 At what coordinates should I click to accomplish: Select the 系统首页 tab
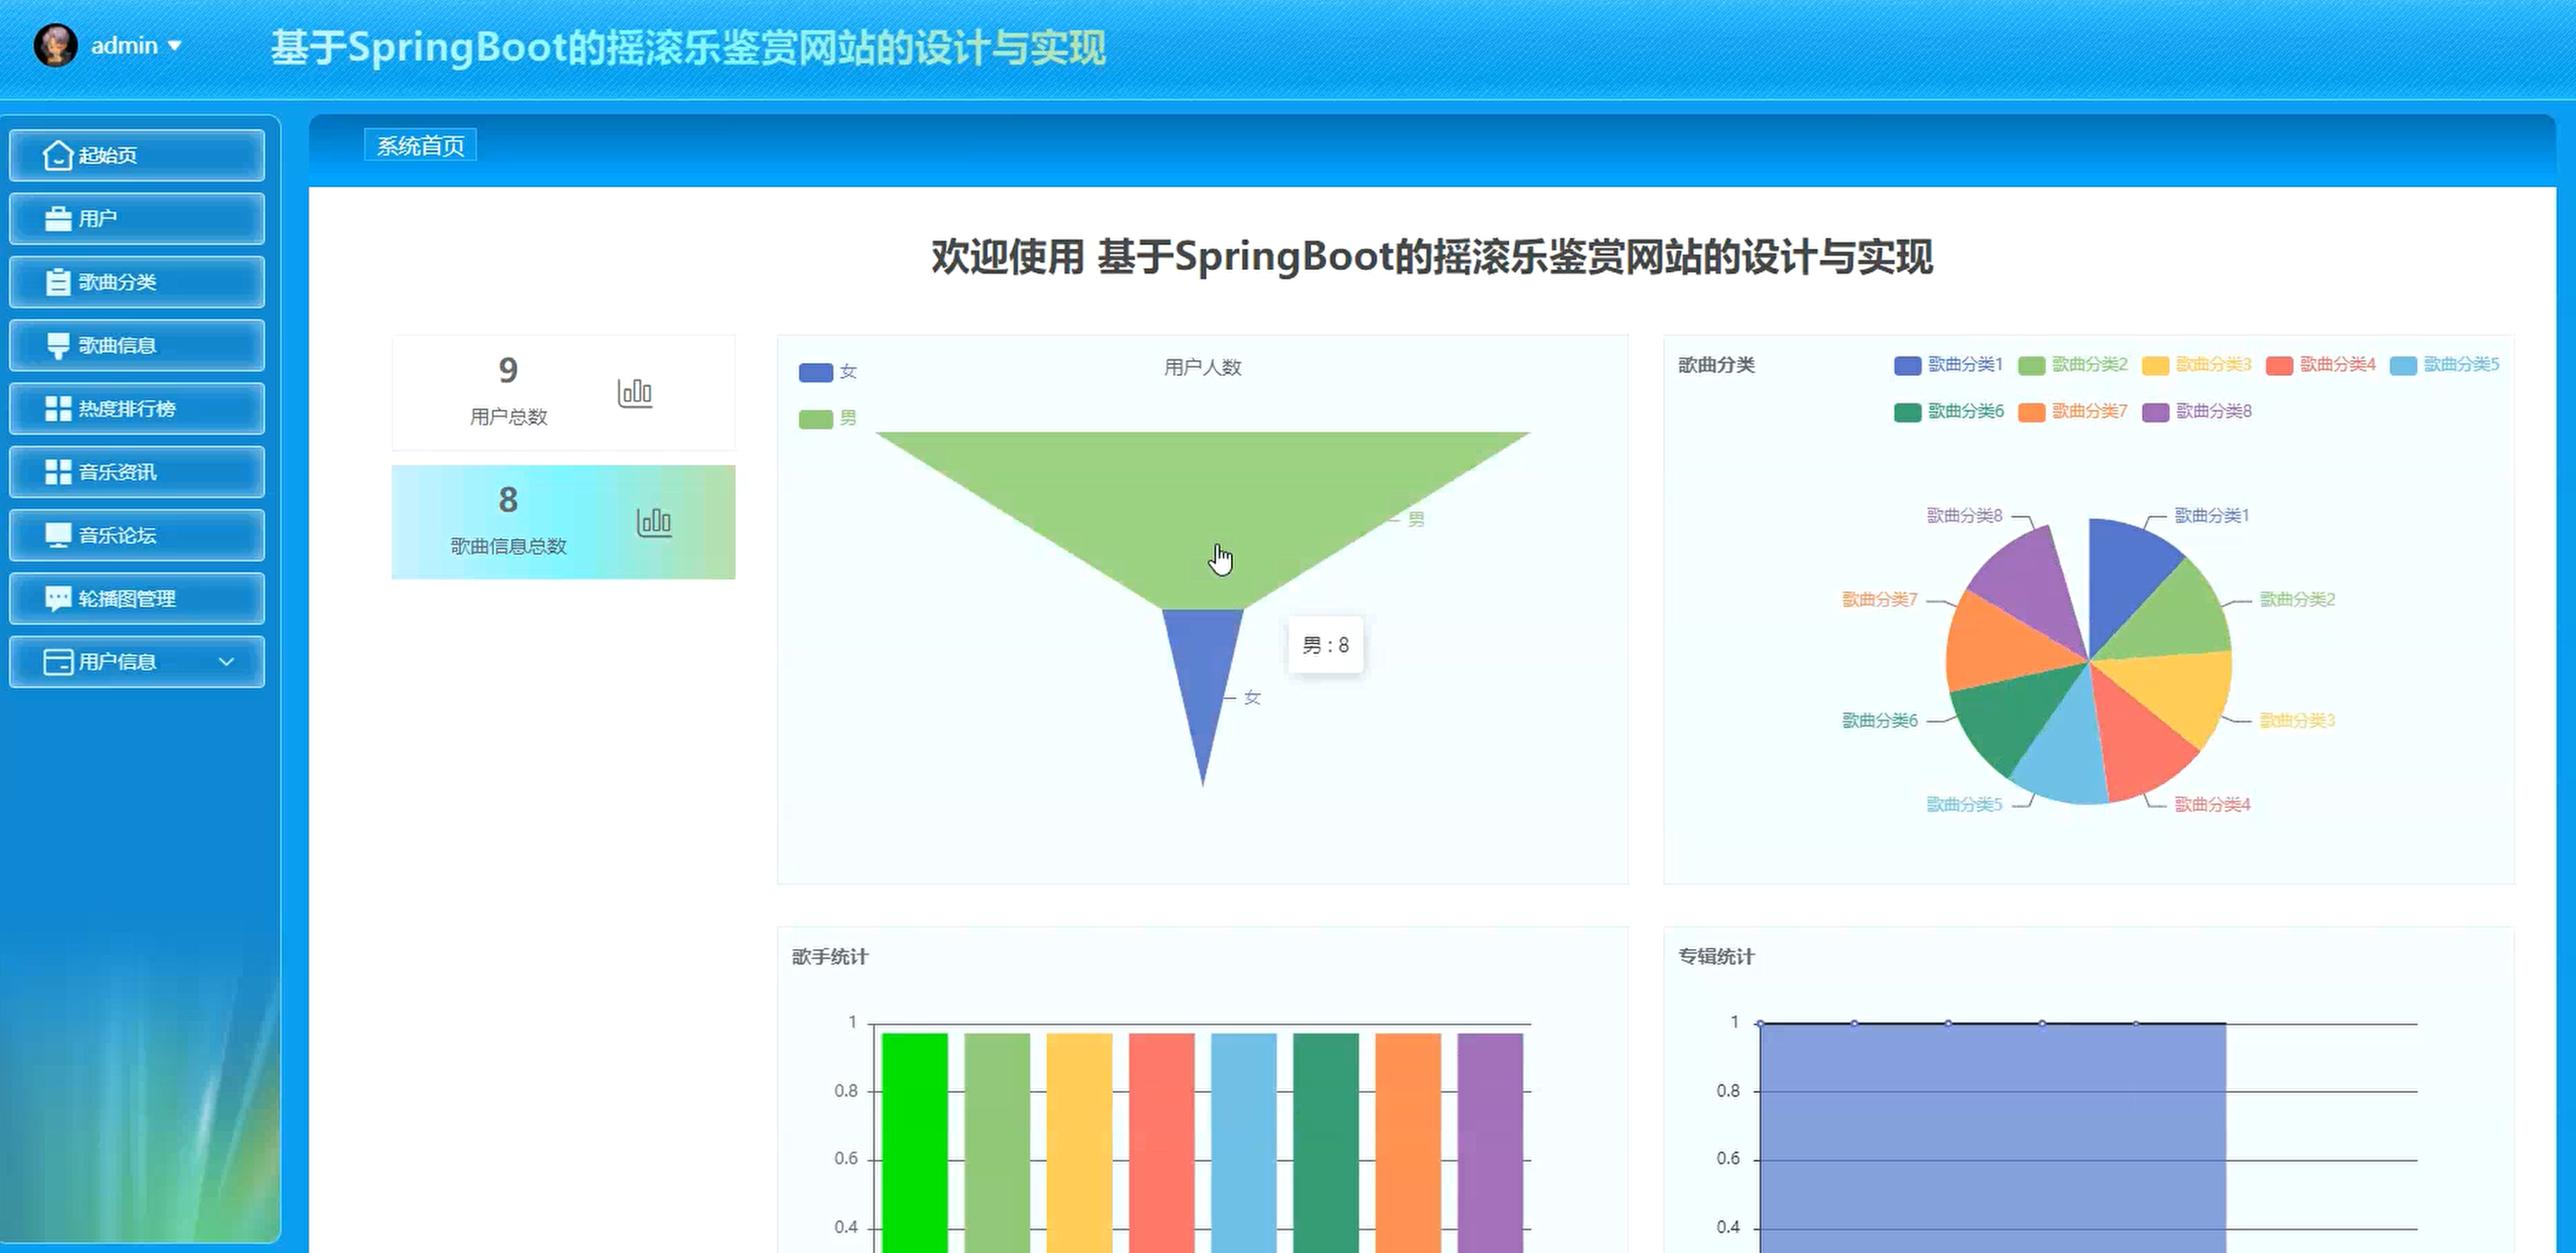point(420,146)
